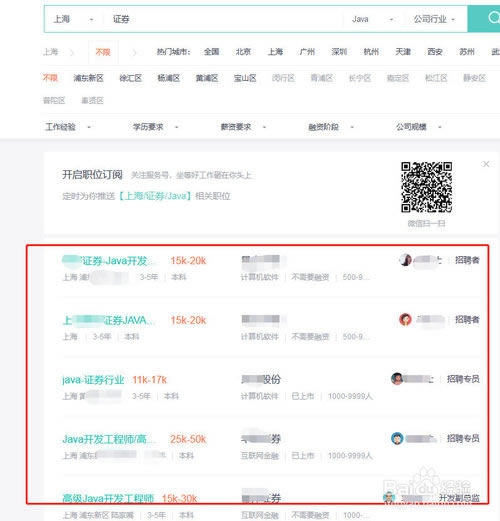Open the 证券-Java开发 job listing
Image resolution: width=500 pixels, height=521 pixels.
(x=109, y=261)
